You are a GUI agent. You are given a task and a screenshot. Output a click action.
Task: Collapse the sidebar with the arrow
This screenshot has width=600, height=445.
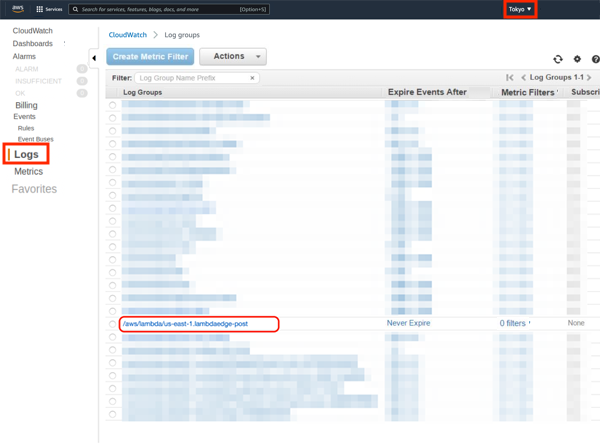(94, 58)
